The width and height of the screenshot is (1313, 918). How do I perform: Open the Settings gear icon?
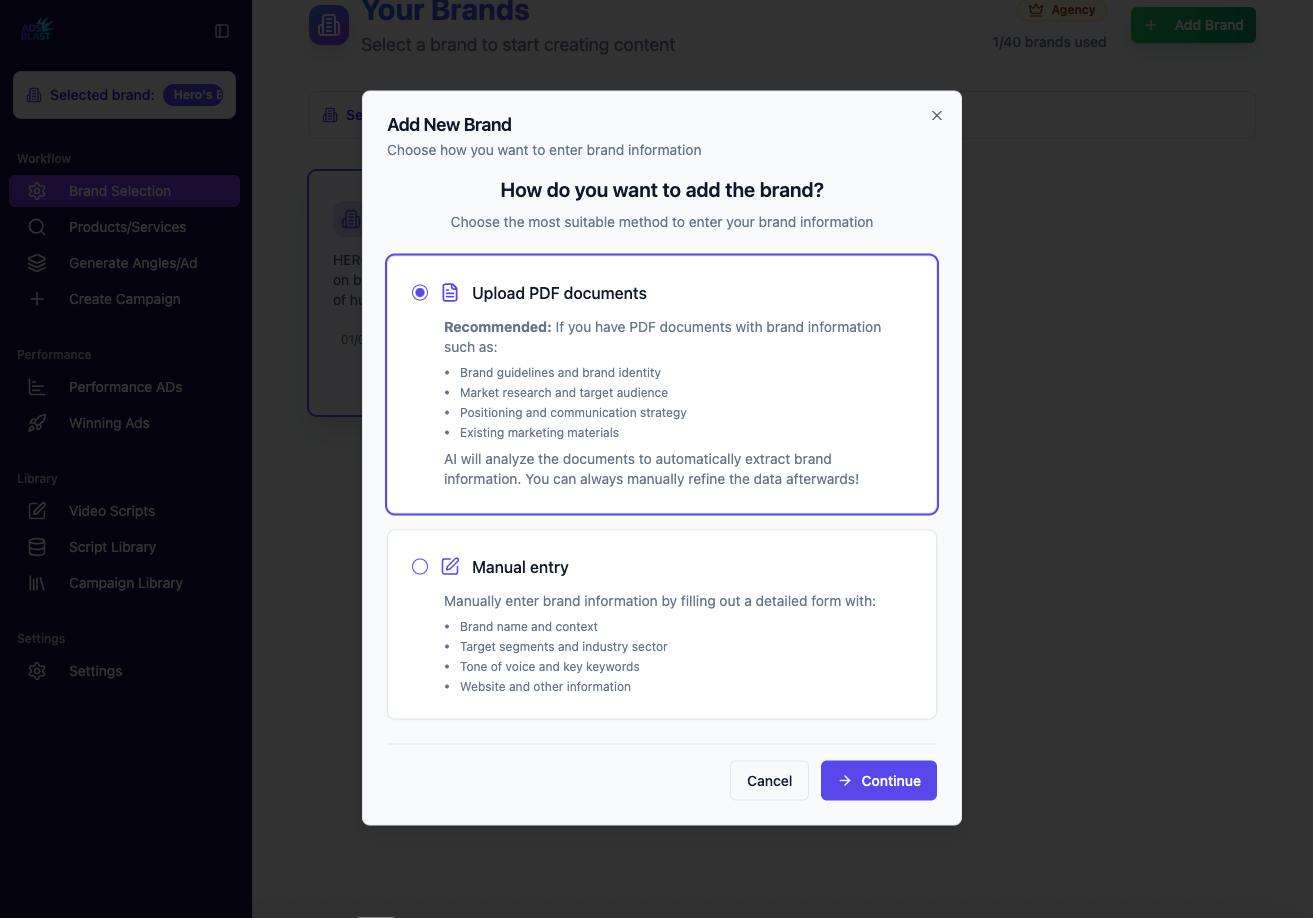[37, 671]
